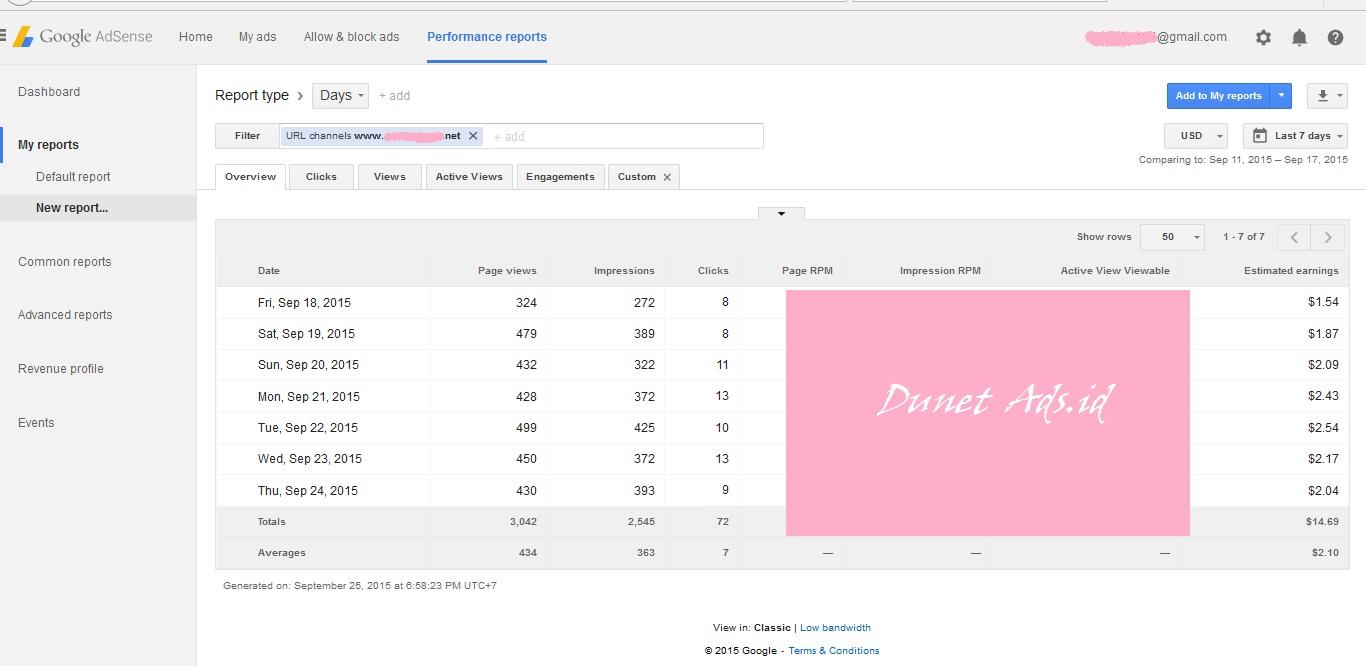This screenshot has width=1366, height=669.
Task: Select Default report in sidebar
Action: click(73, 177)
